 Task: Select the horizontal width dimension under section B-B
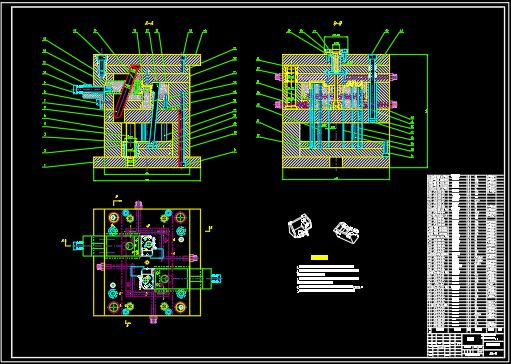[x=336, y=179]
